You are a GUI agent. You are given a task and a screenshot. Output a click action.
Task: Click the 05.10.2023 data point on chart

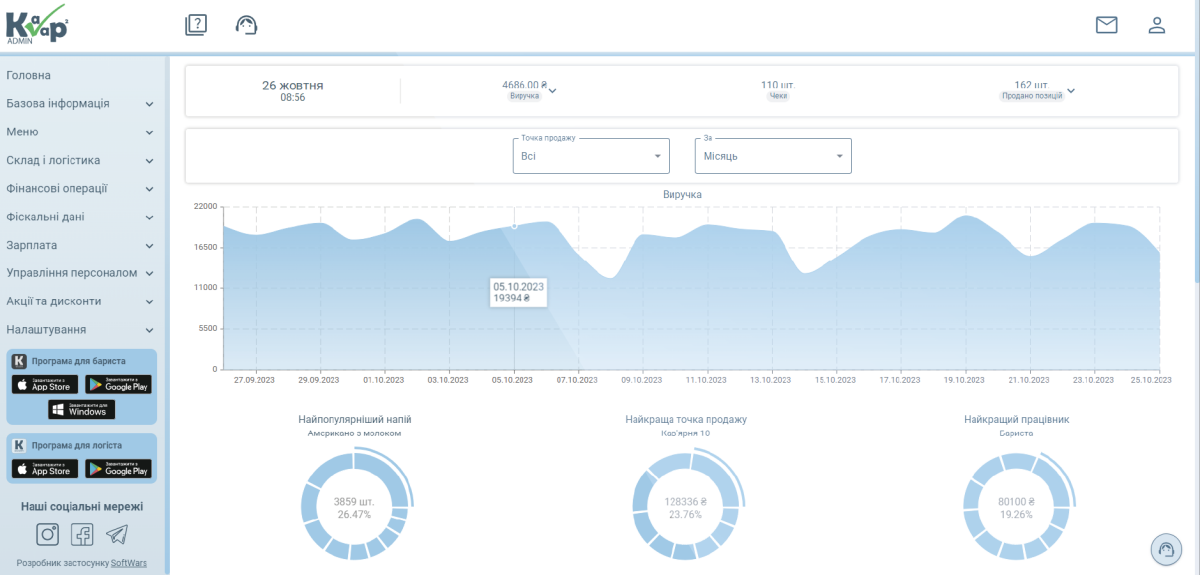[x=514, y=226]
